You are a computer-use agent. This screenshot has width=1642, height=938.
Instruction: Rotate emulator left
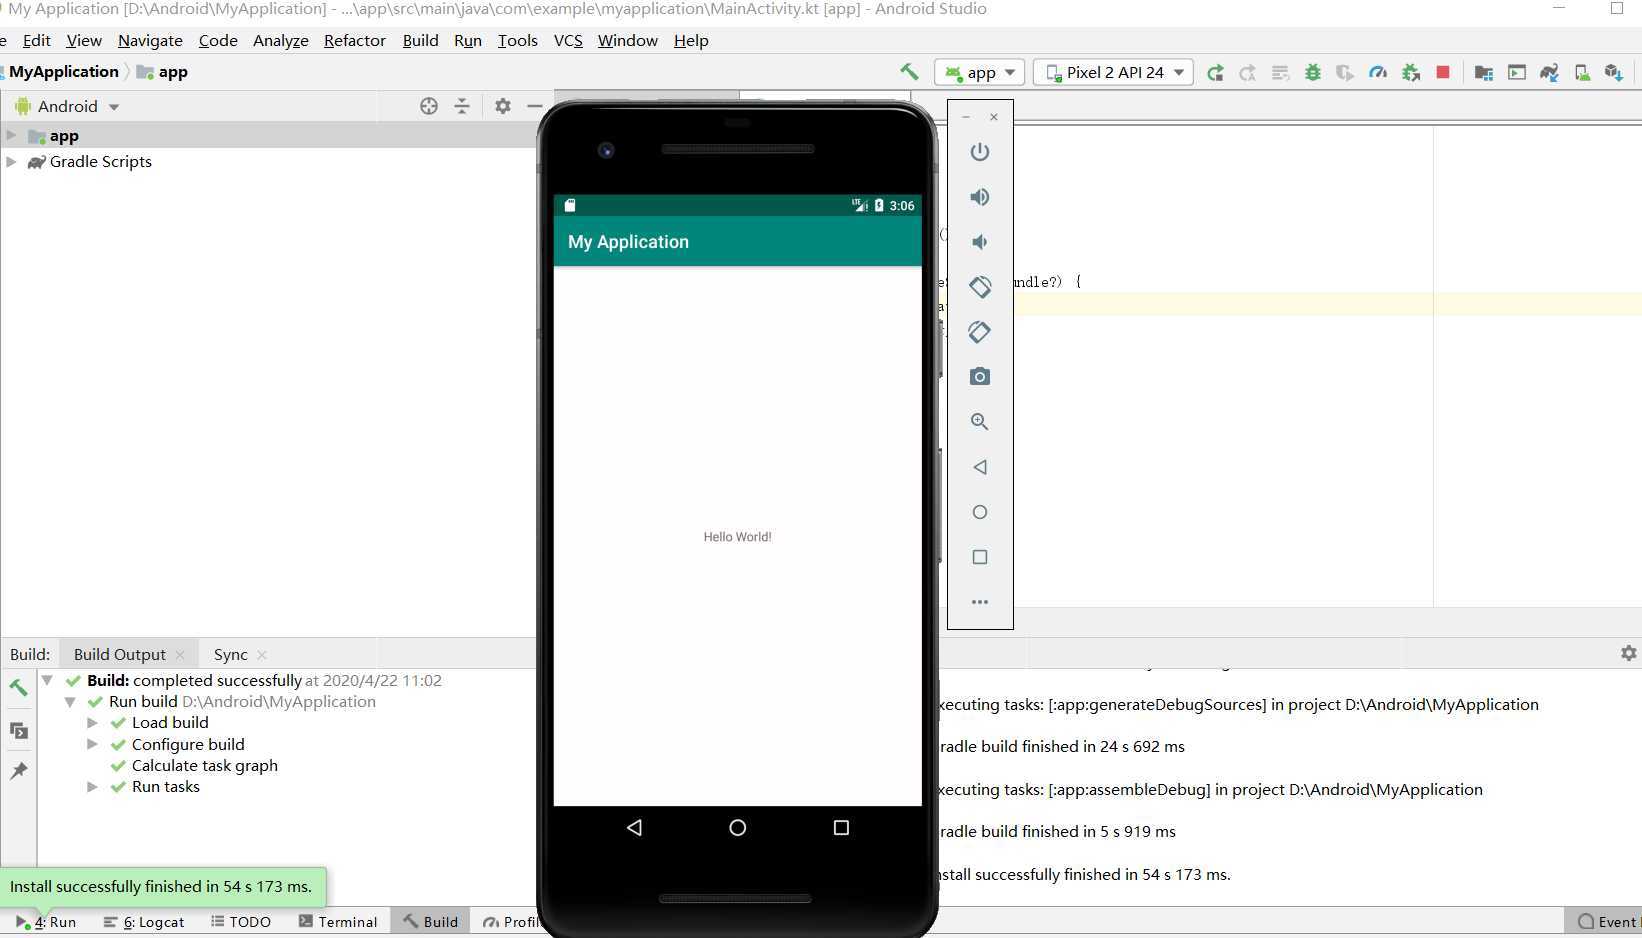tap(980, 287)
